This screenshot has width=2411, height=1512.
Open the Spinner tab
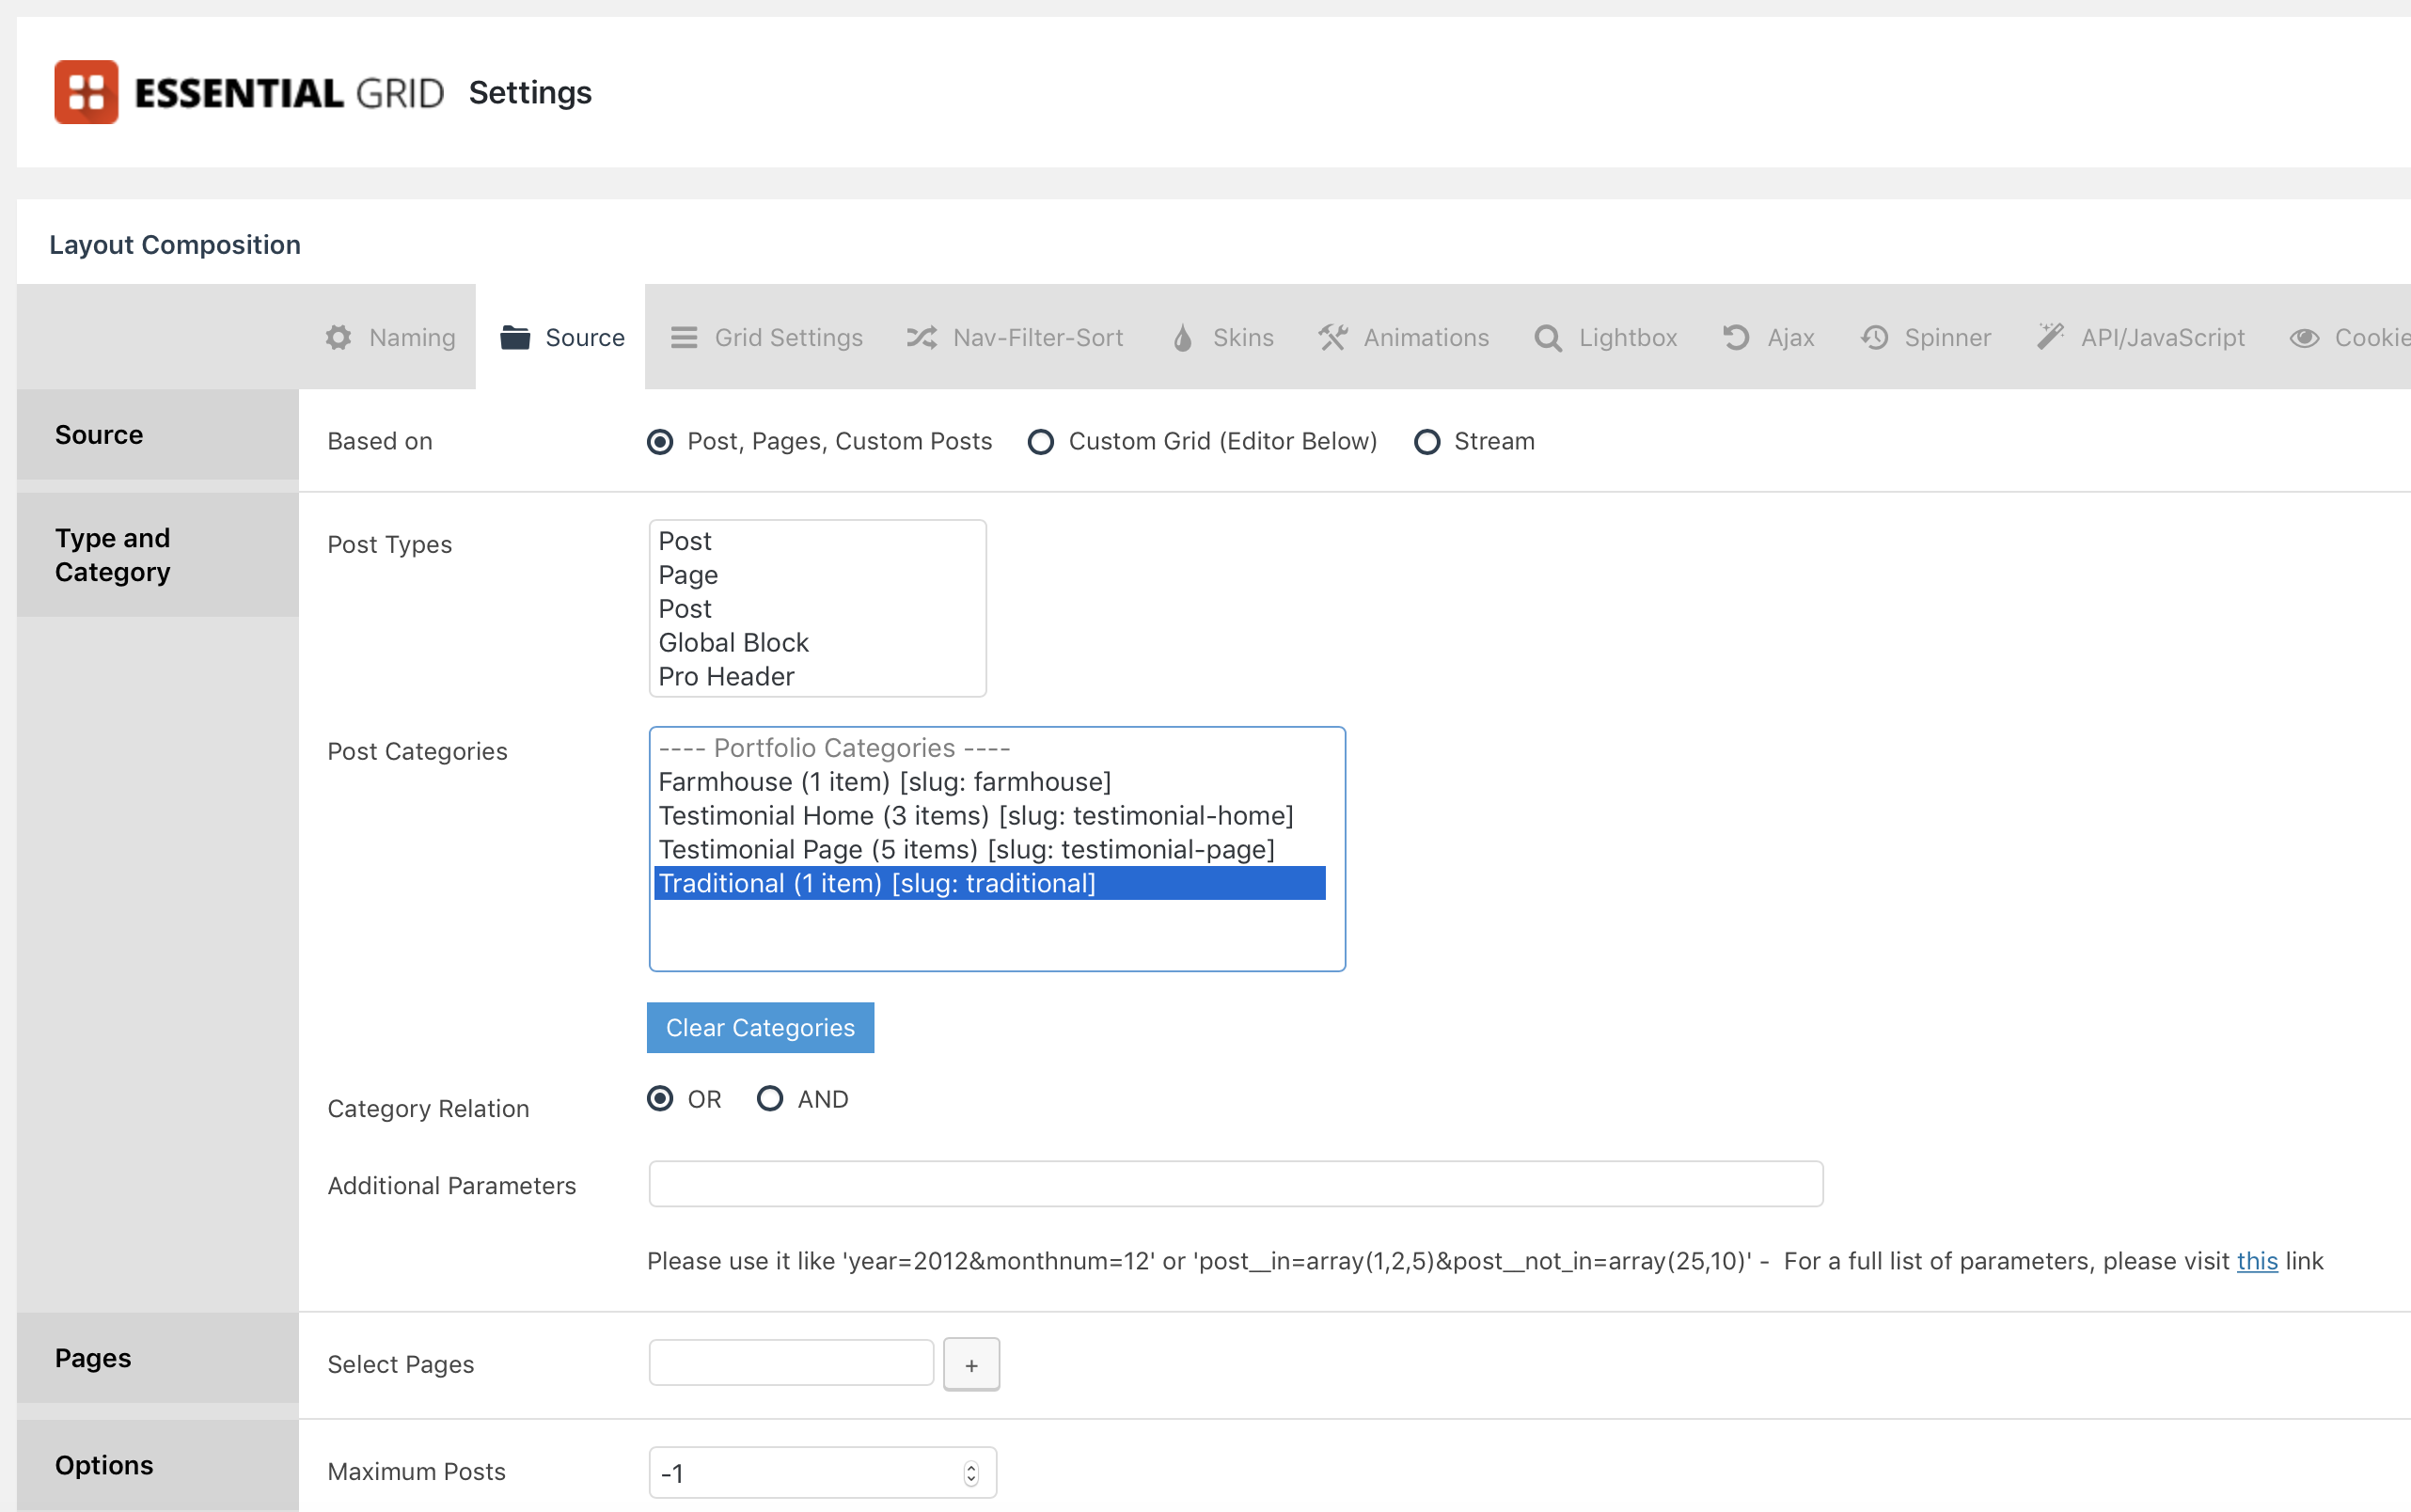(1926, 338)
